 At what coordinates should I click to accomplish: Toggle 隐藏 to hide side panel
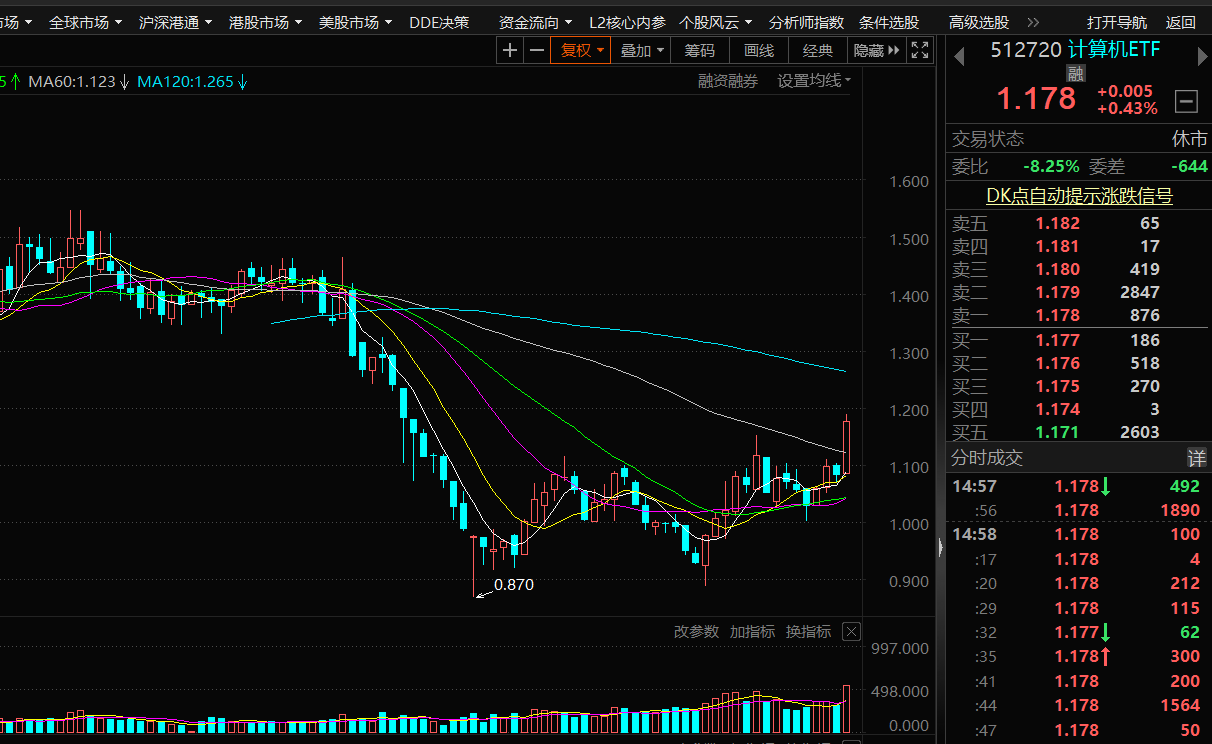(x=876, y=50)
